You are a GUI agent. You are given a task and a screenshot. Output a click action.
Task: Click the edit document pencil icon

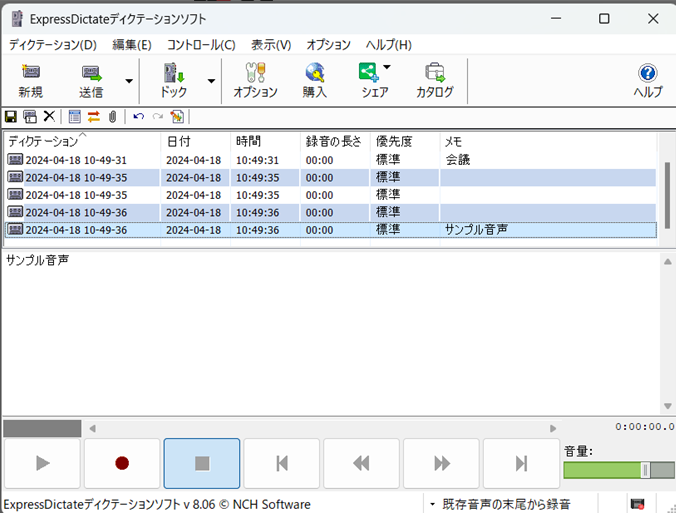[177, 116]
